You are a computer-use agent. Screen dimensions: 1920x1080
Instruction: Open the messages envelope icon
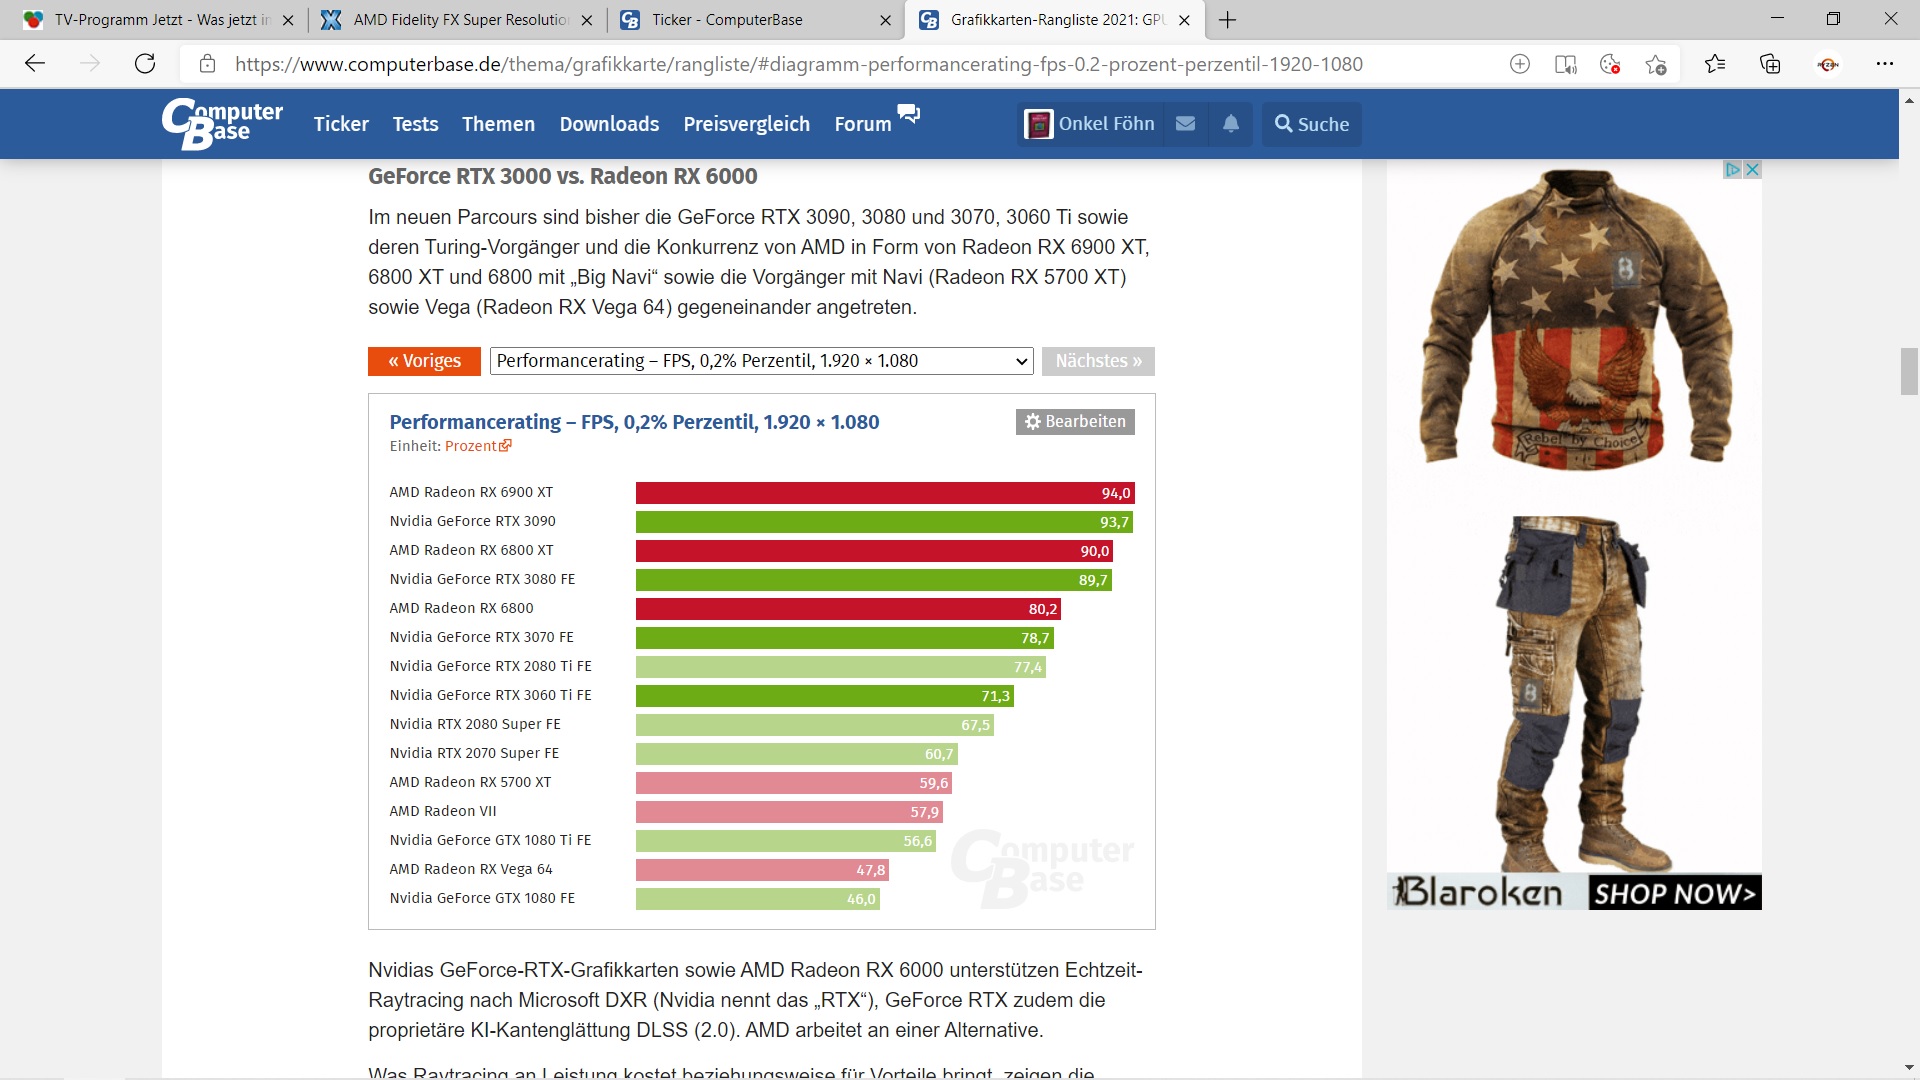coord(1185,124)
